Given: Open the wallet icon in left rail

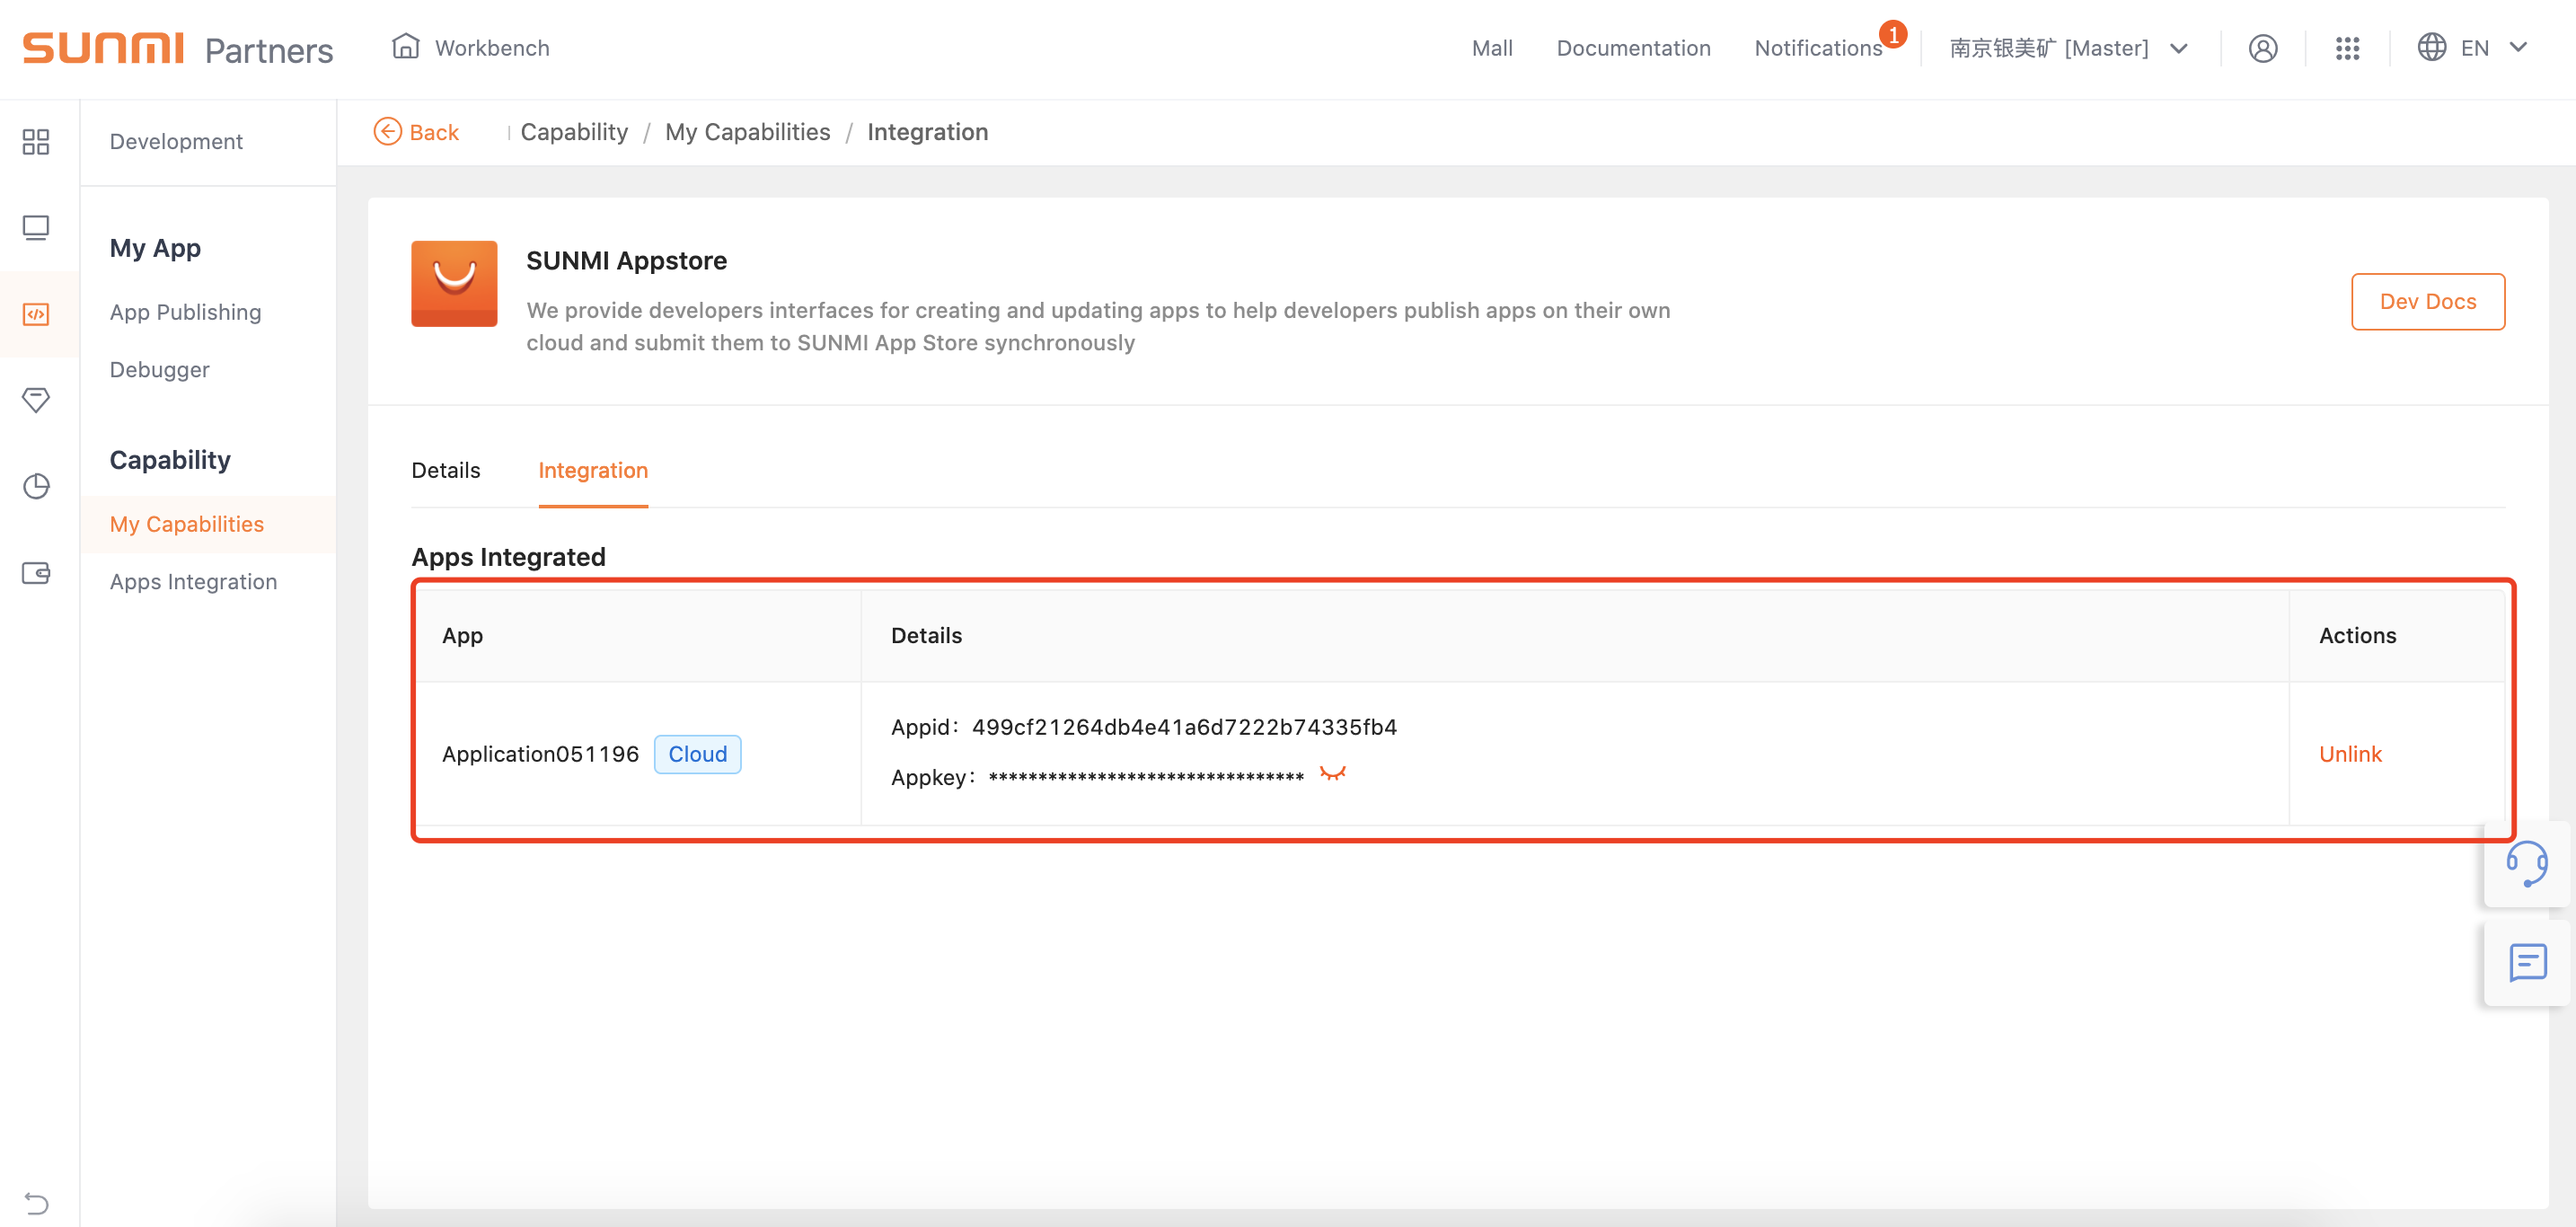Looking at the screenshot, I should click(36, 573).
